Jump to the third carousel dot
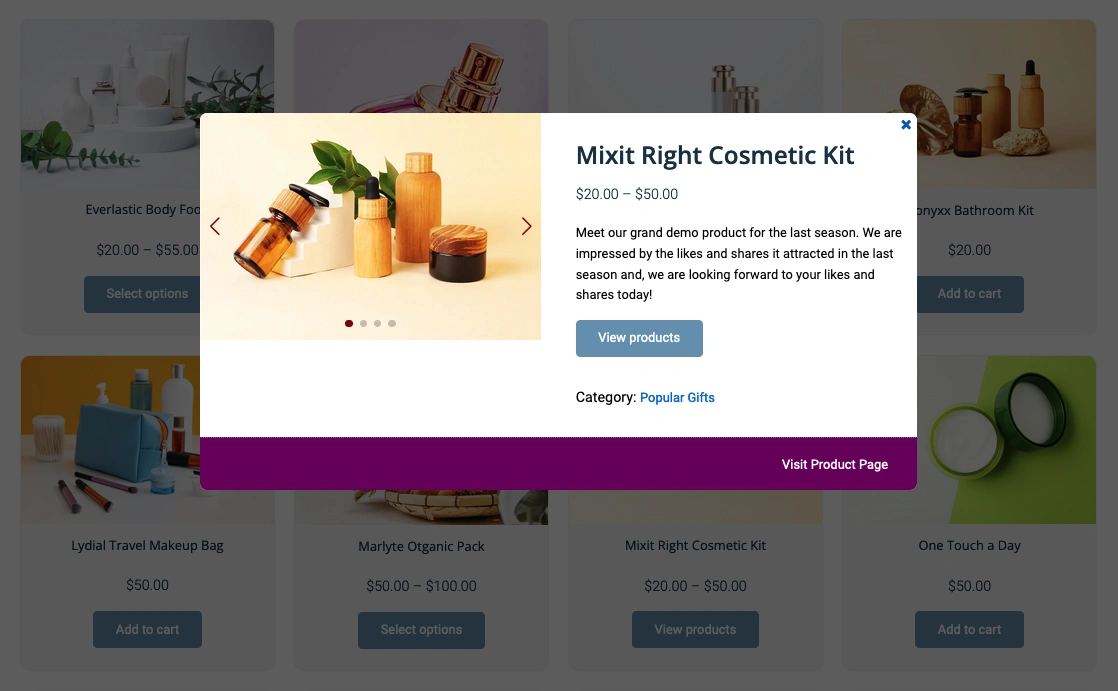Viewport: 1118px width, 691px height. [378, 324]
